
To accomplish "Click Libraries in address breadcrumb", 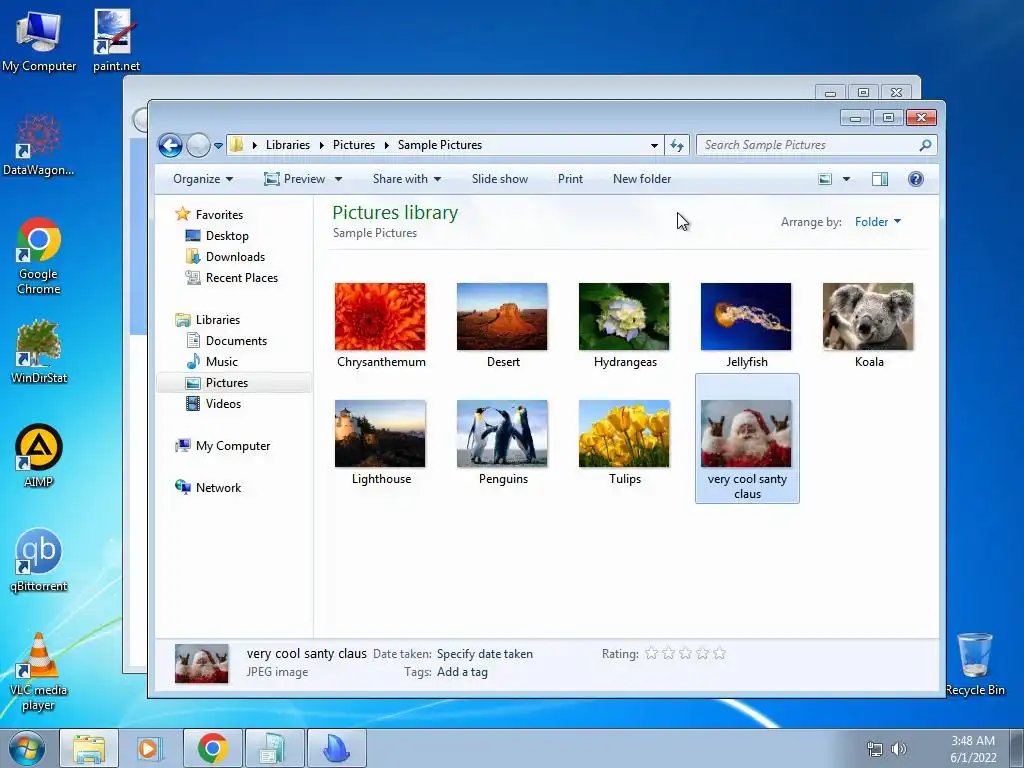I will click(287, 145).
